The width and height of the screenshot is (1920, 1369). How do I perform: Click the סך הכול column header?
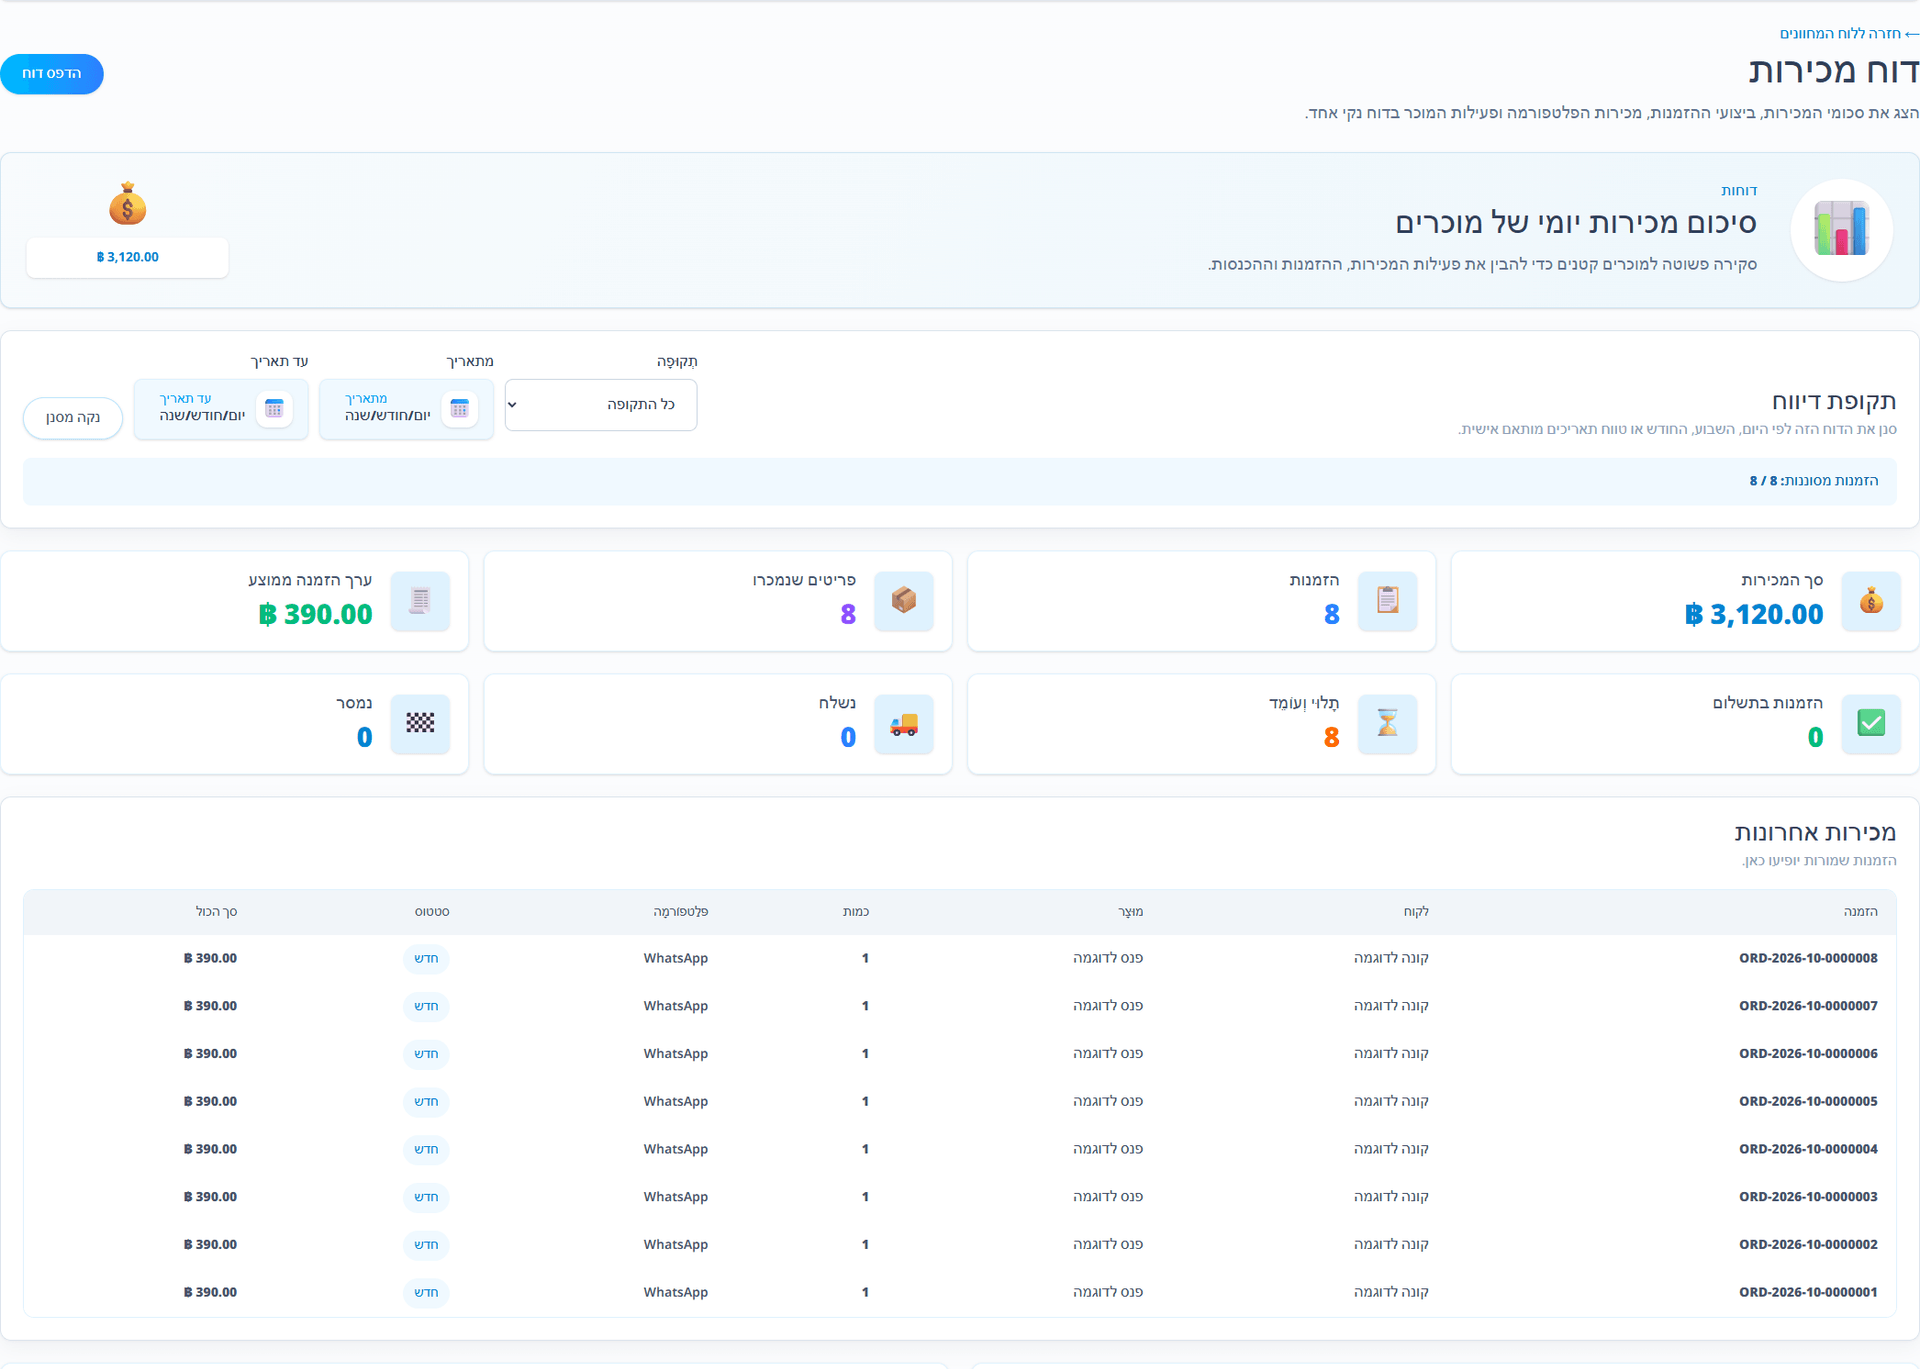(216, 912)
